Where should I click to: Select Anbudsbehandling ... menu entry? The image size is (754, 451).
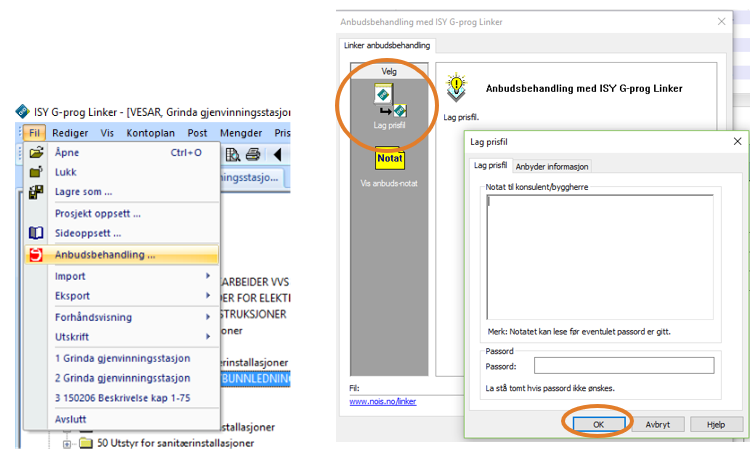(122, 255)
